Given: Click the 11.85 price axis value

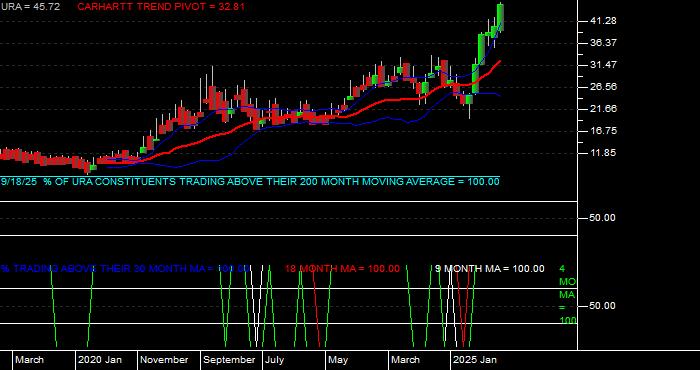Looking at the screenshot, I should 603,153.
